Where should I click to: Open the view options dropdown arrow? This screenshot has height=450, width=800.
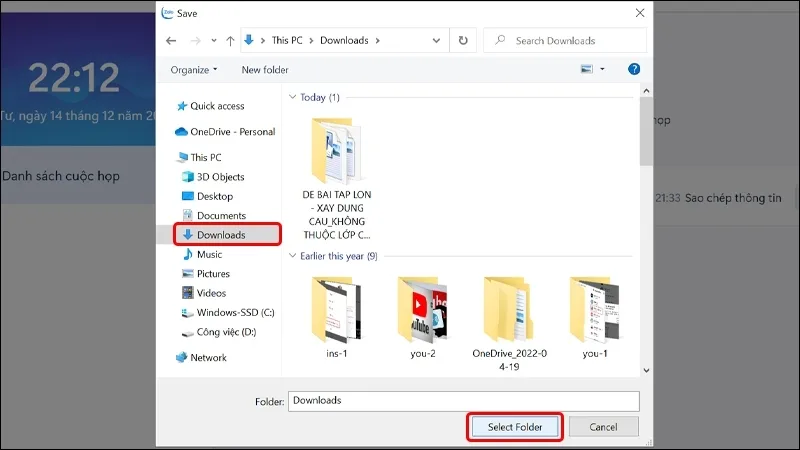click(x=602, y=69)
